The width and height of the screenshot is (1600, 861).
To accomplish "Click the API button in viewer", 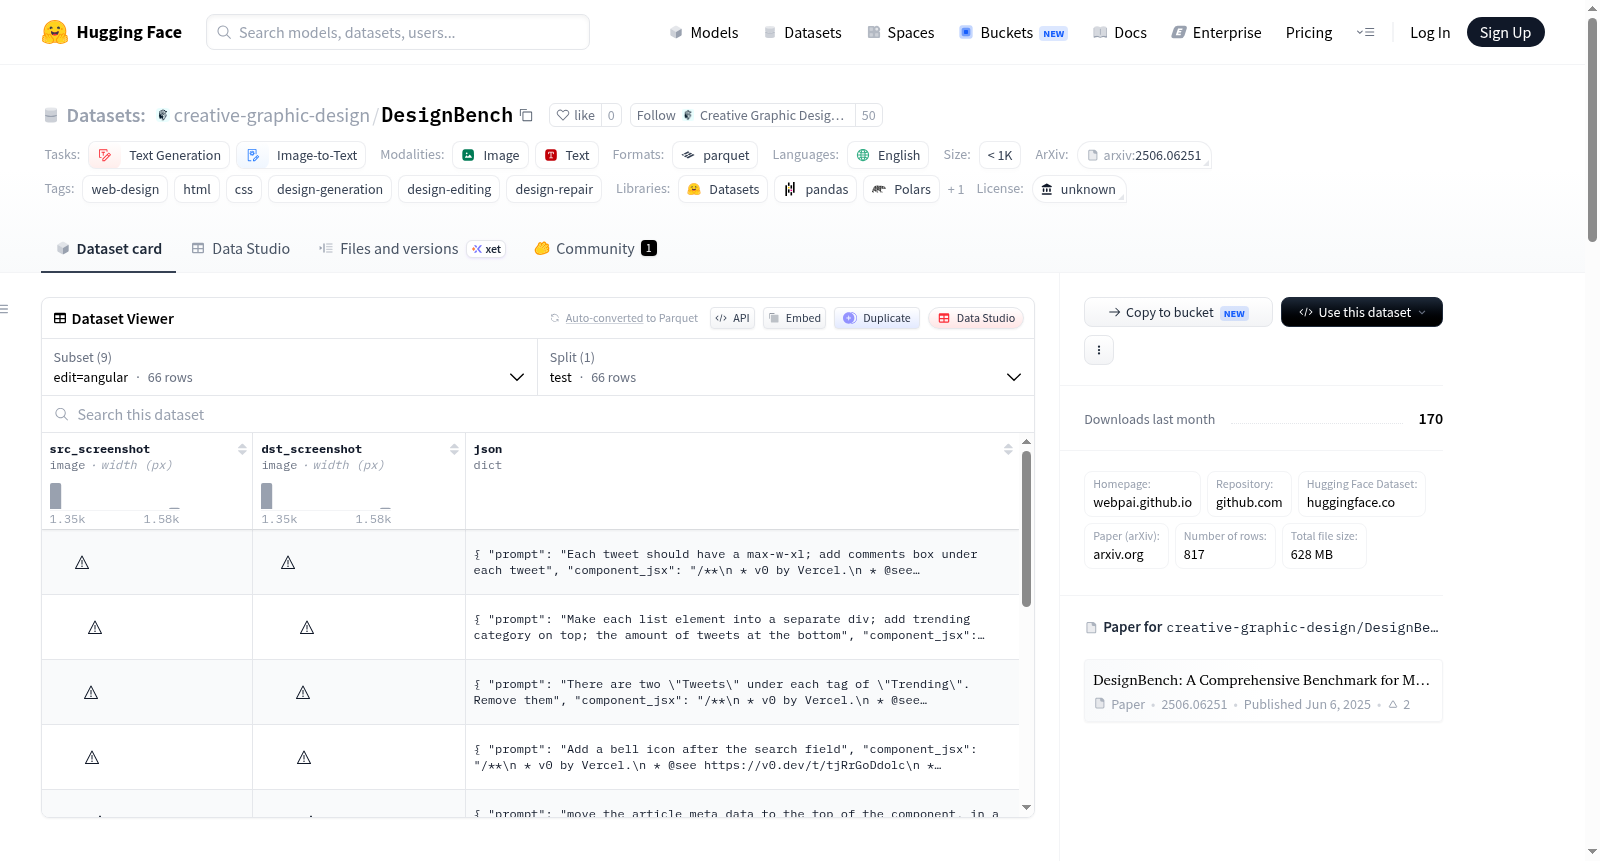I will coord(732,318).
